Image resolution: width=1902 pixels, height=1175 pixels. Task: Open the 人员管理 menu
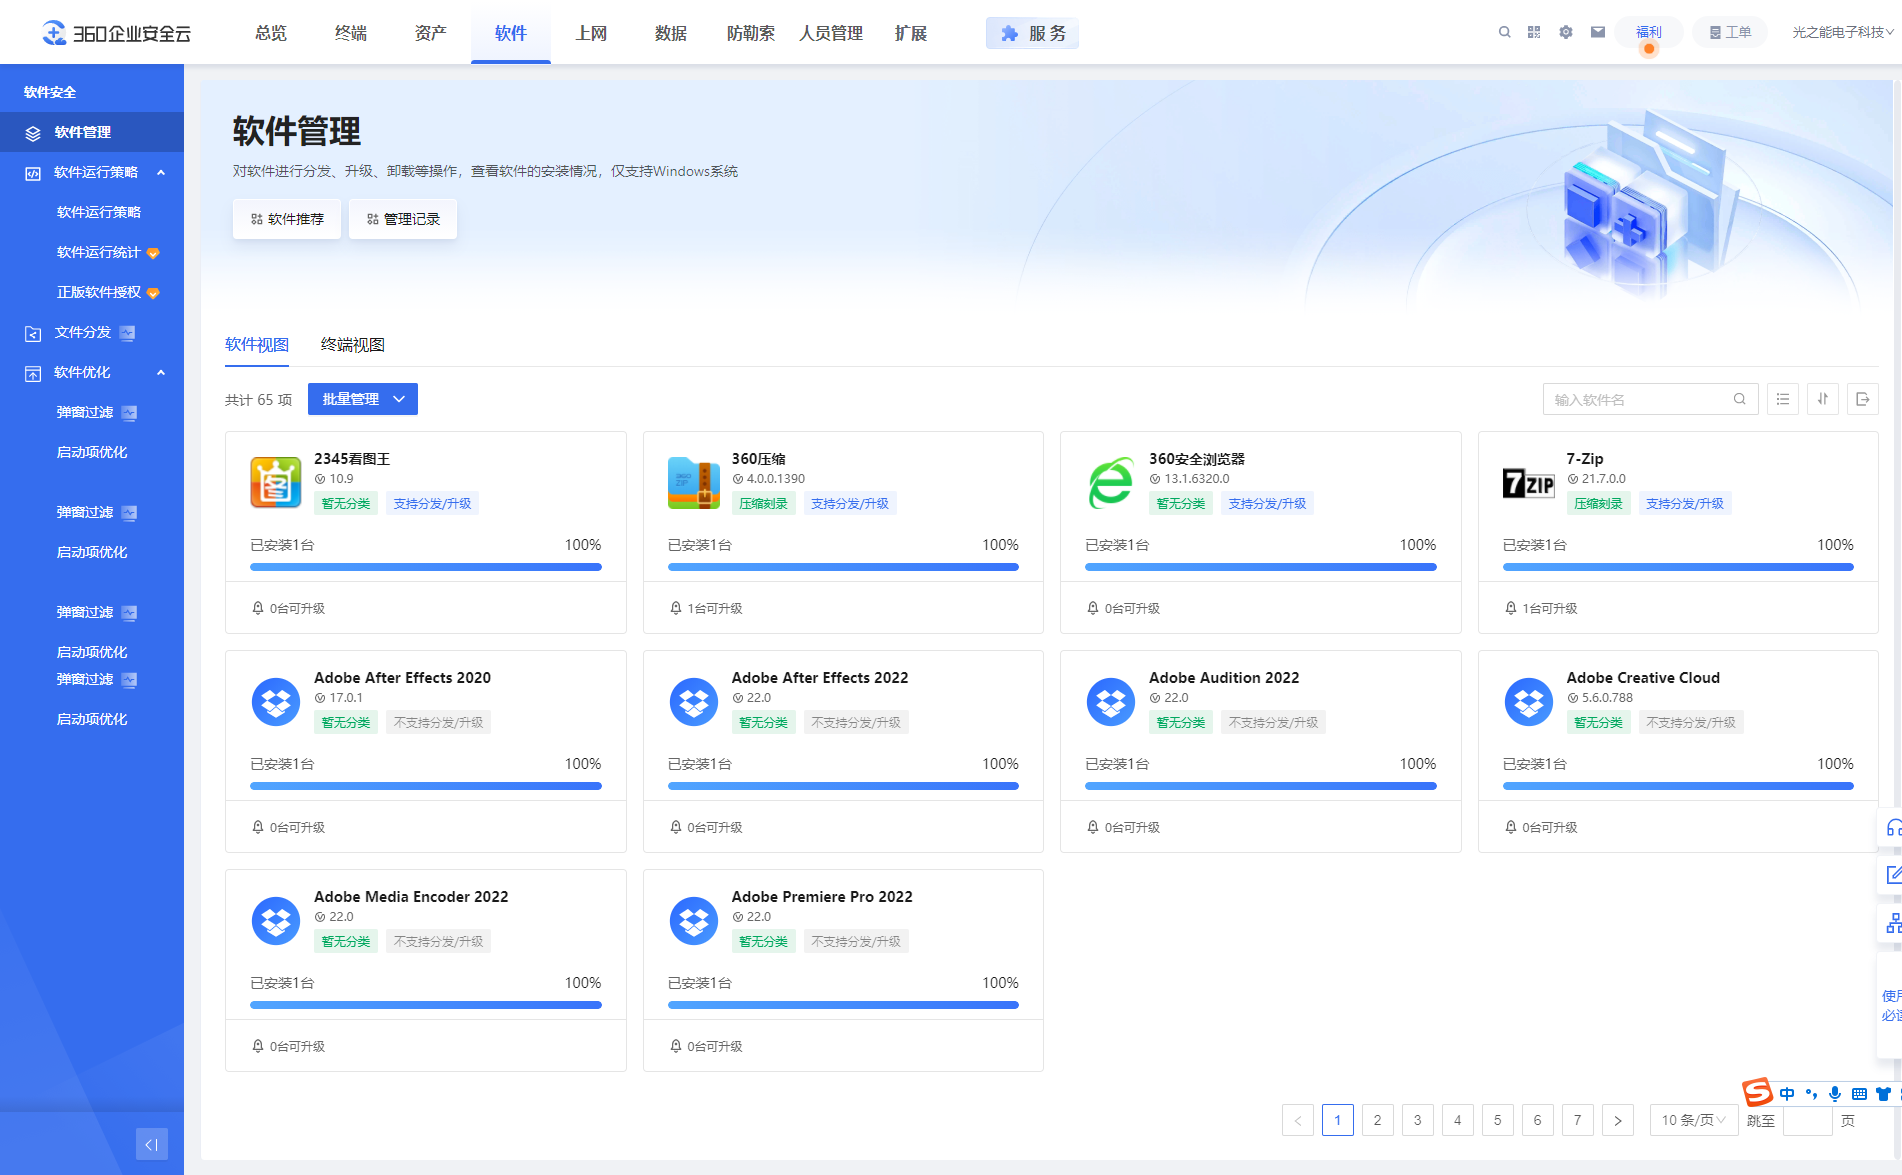(x=831, y=33)
